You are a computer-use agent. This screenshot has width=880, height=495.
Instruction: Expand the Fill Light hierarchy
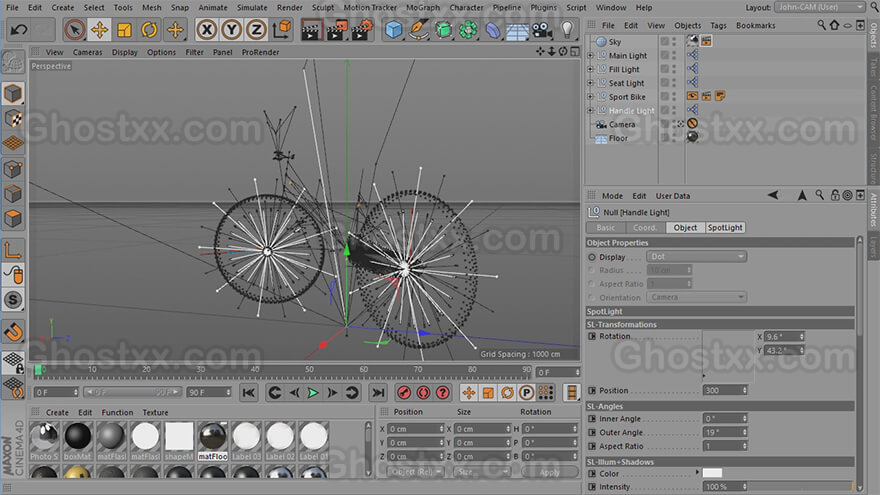pos(590,69)
